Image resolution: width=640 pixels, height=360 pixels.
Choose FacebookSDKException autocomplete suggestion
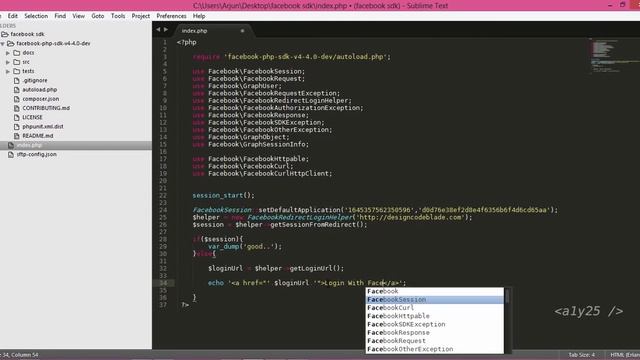[x=435, y=324]
